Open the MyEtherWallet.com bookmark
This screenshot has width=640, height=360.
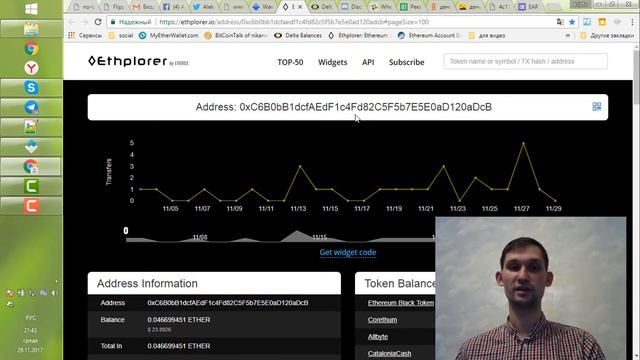(x=169, y=36)
